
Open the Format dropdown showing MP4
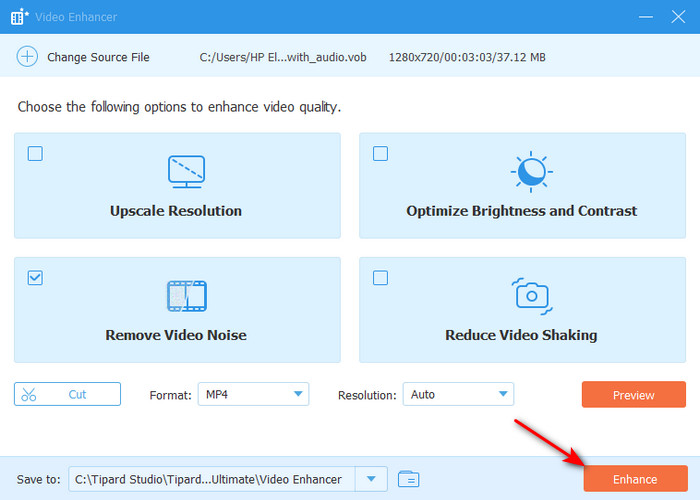[253, 395]
